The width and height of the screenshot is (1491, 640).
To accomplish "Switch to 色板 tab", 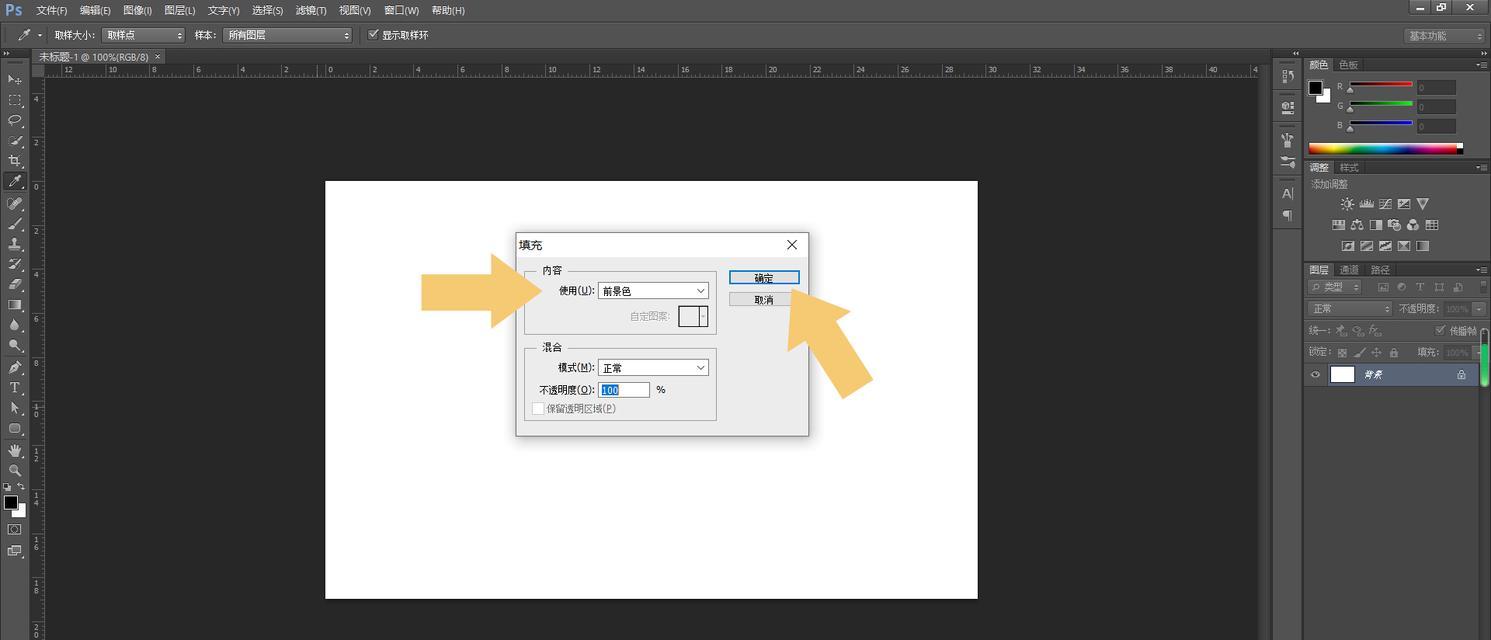I will point(1348,65).
